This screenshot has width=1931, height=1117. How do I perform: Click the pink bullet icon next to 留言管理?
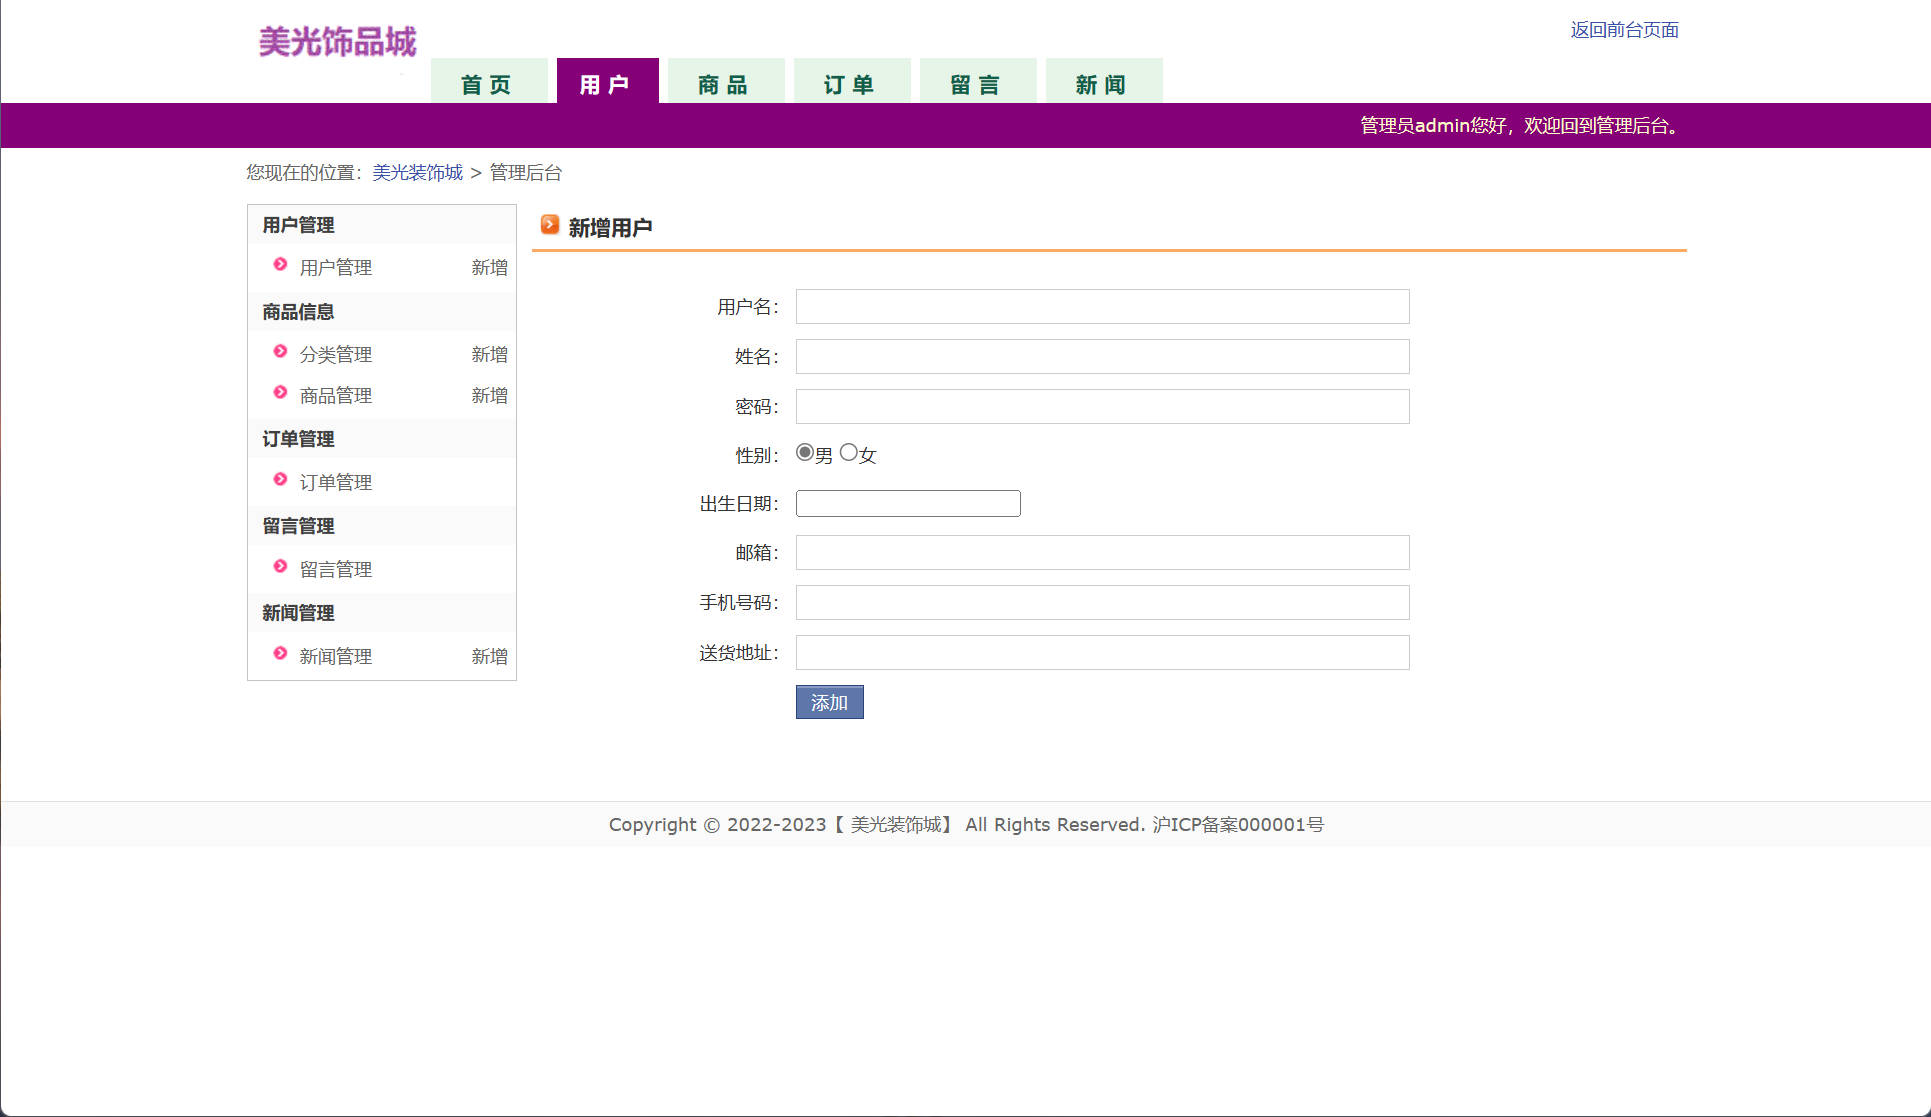280,567
